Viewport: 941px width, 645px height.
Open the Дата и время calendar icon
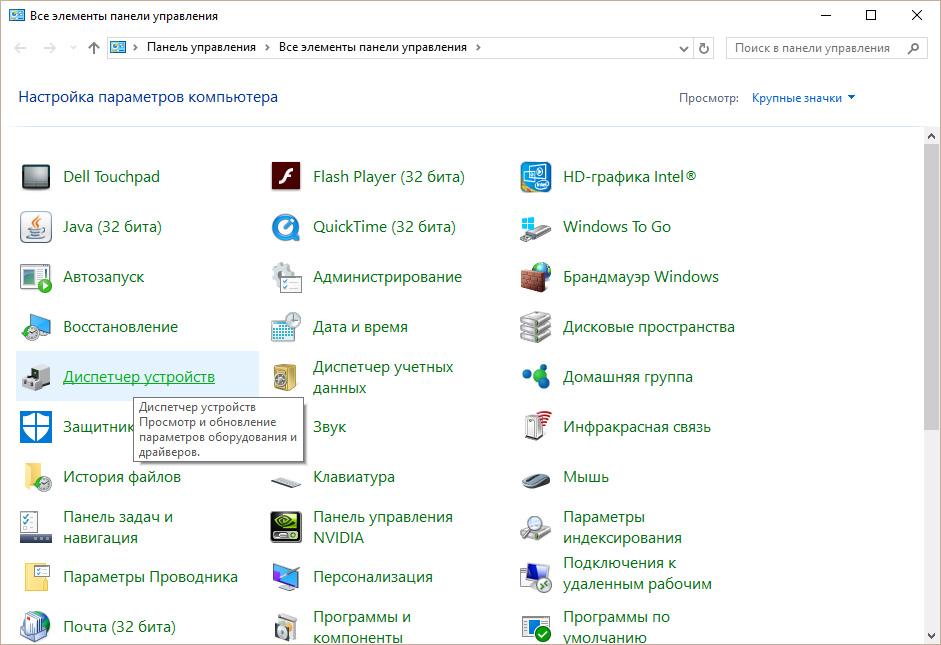pos(286,327)
